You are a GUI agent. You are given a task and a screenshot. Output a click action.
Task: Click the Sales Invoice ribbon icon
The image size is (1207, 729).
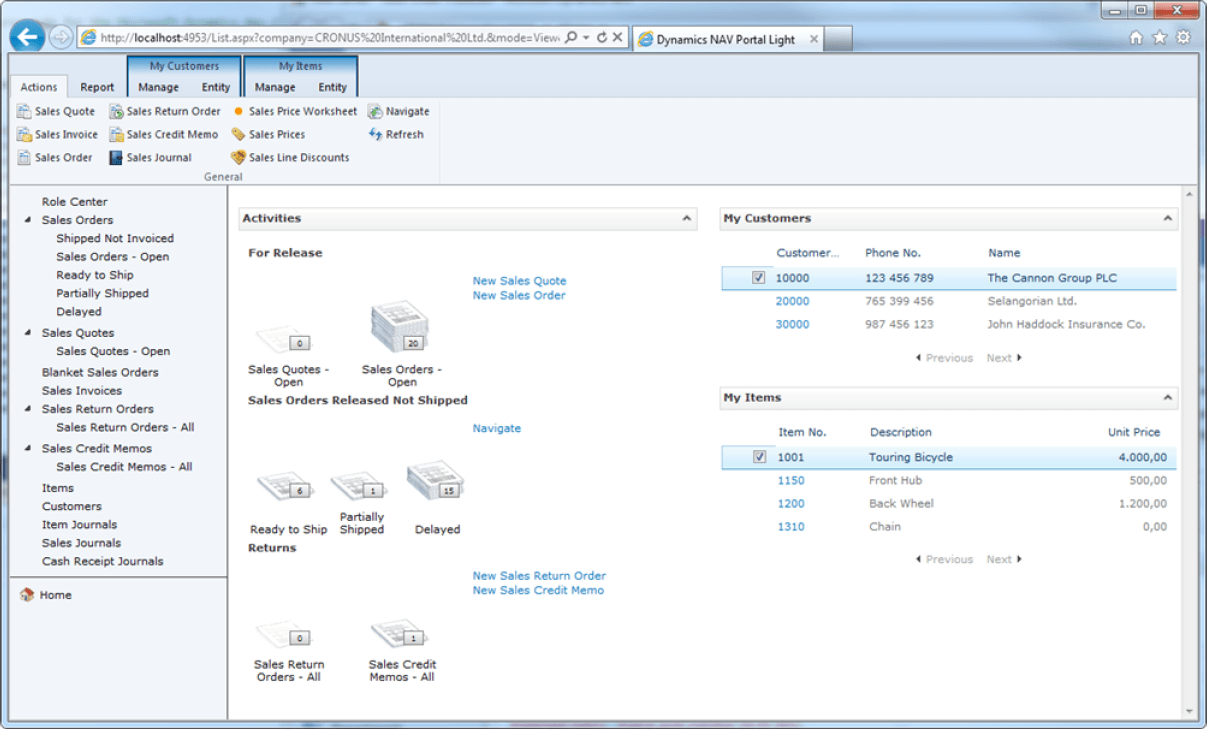(24, 135)
